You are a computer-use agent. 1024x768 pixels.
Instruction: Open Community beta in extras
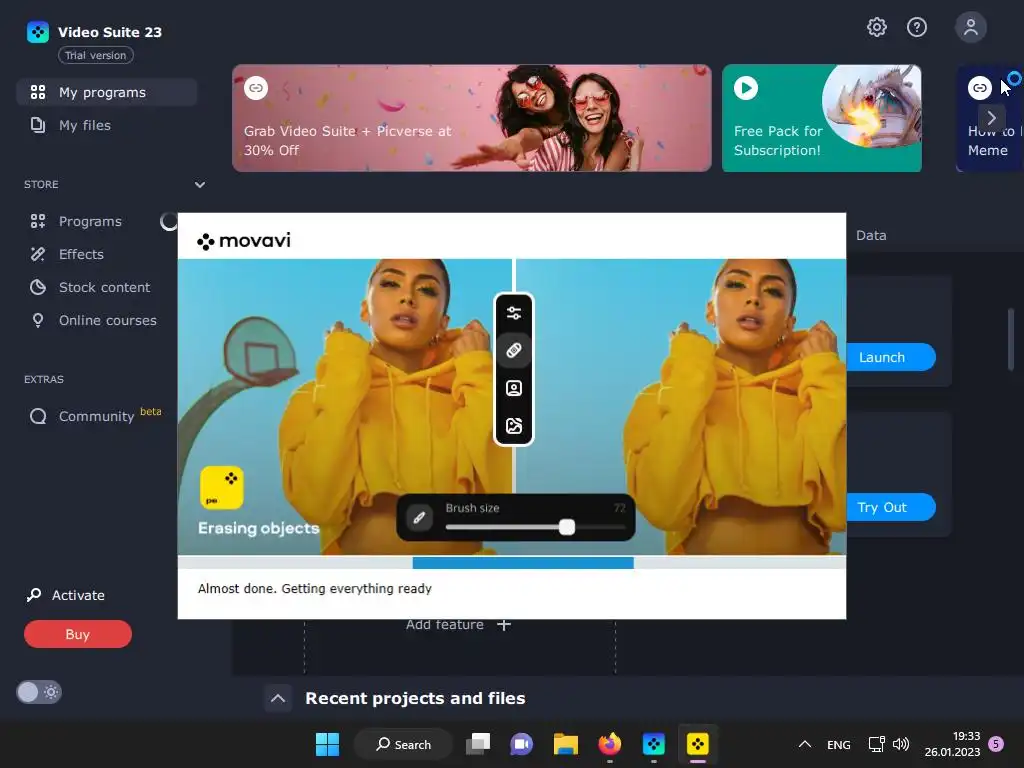click(x=96, y=416)
